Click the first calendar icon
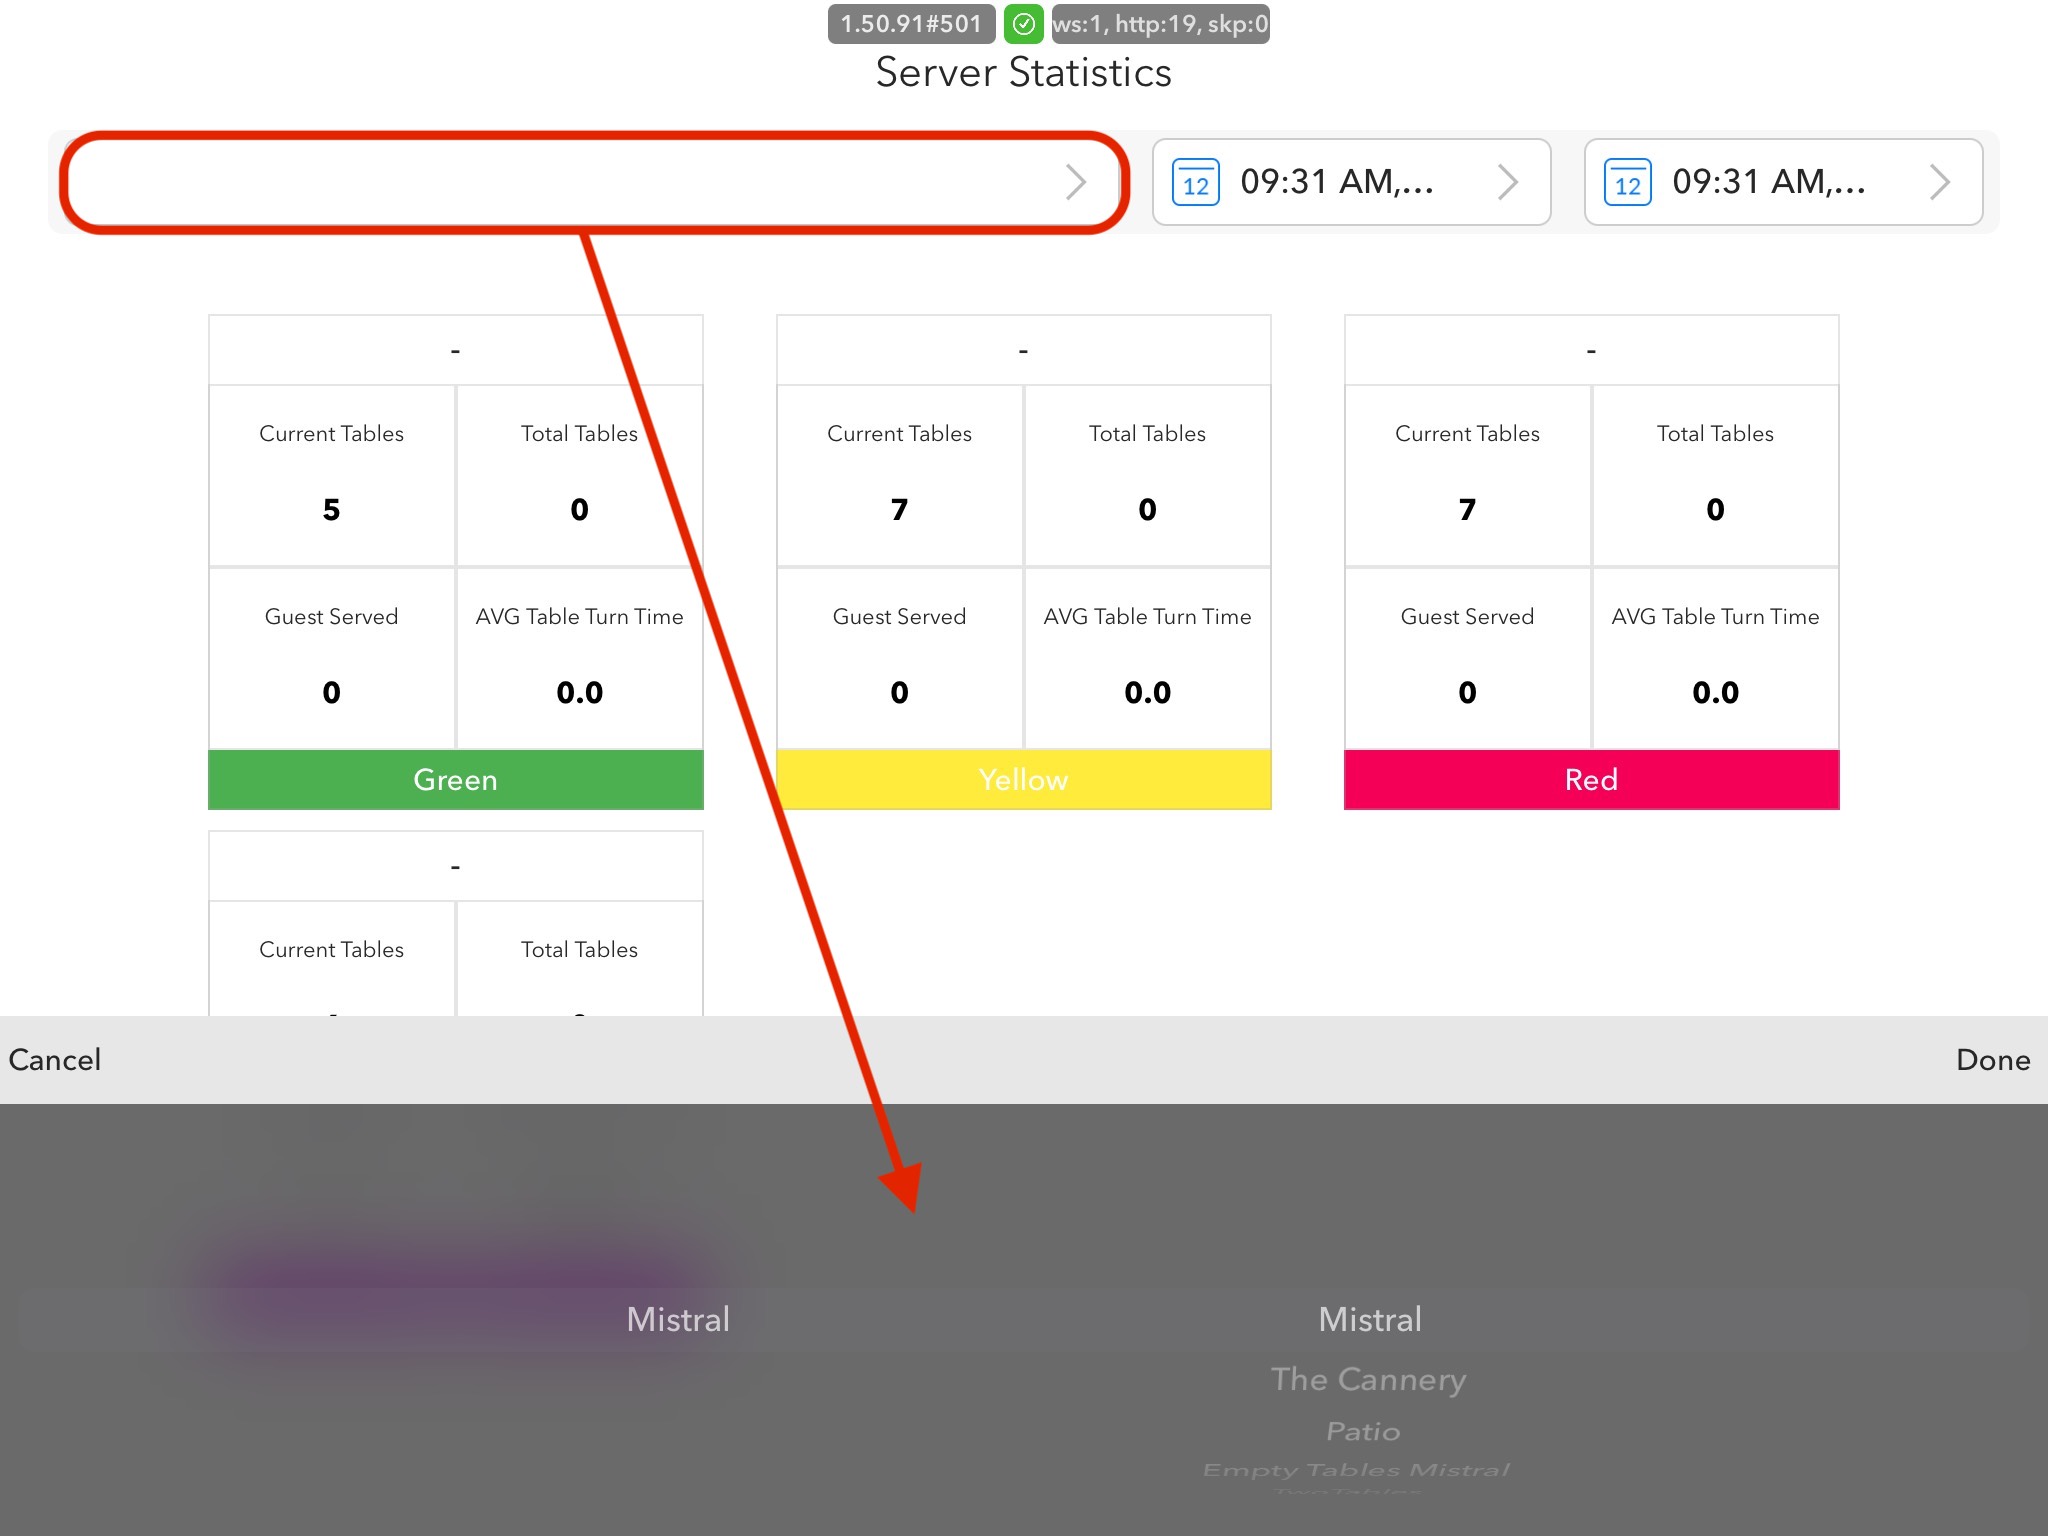 tap(1195, 183)
